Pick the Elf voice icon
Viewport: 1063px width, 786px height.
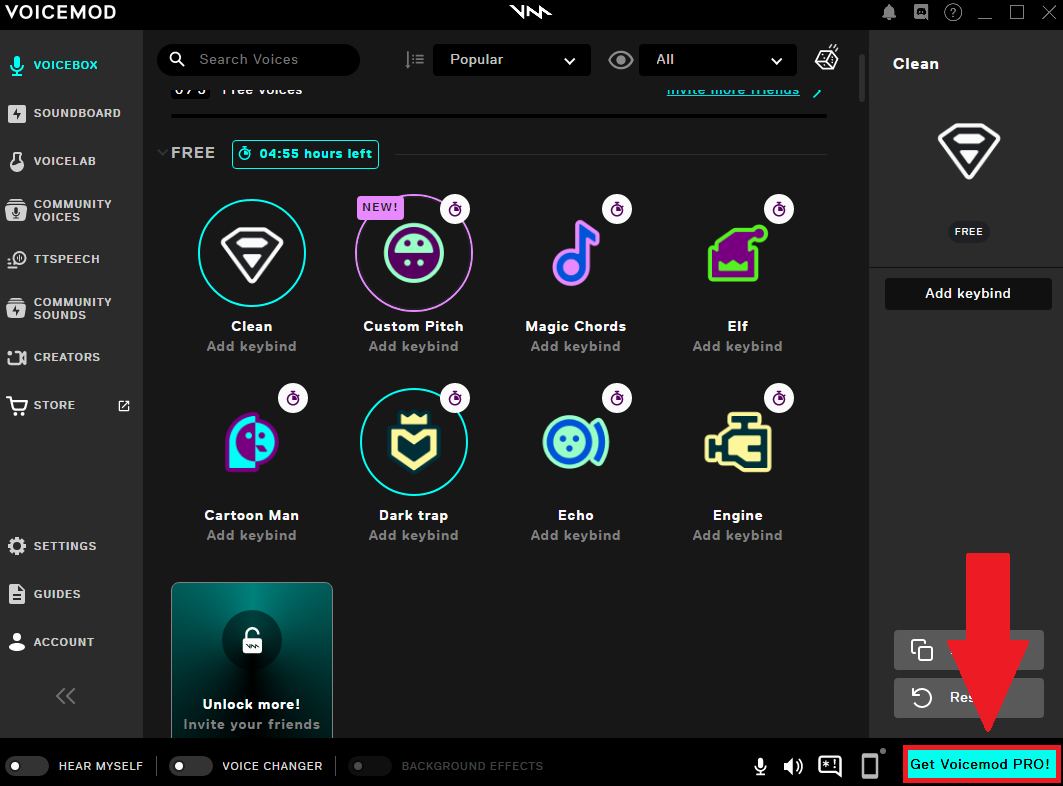(x=738, y=253)
